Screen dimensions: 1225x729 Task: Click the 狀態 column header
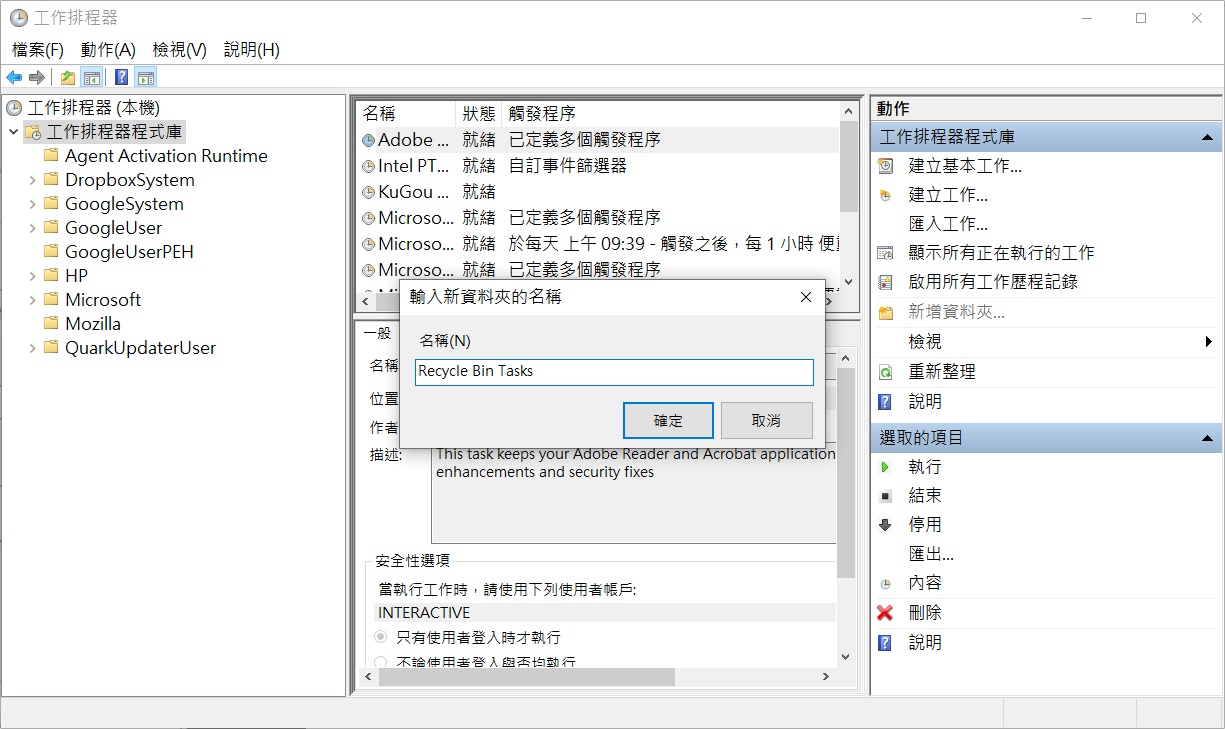(x=479, y=114)
